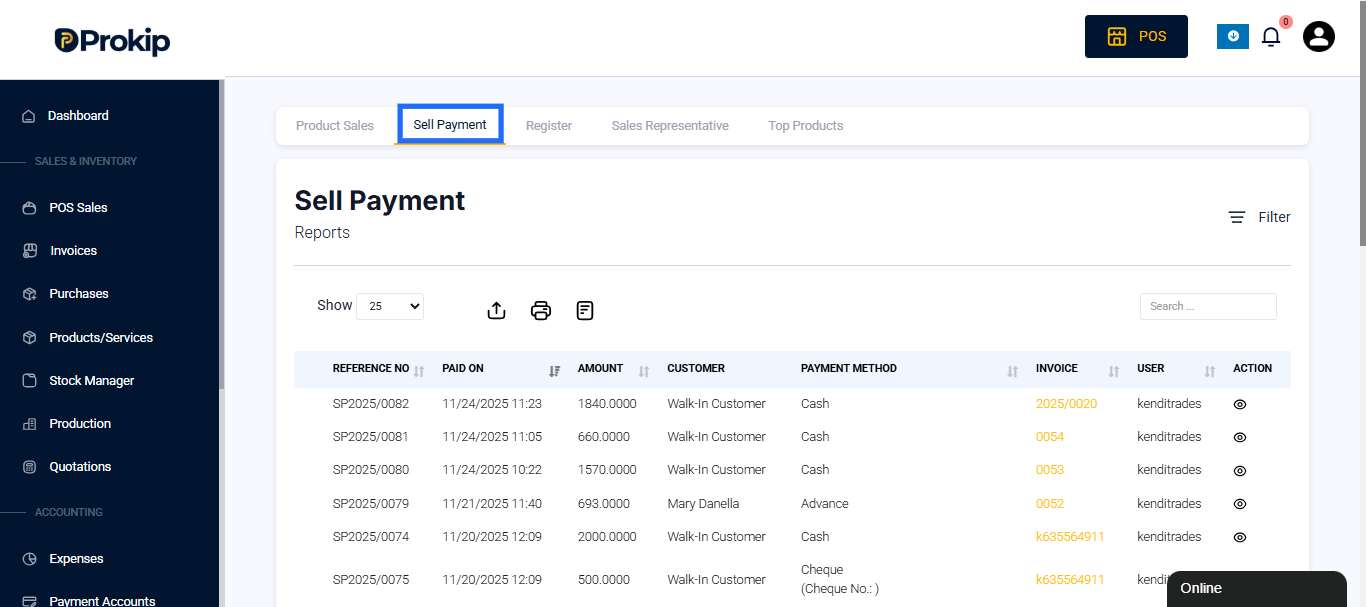
Task: Click the Stock Manager icon
Action: click(29, 381)
